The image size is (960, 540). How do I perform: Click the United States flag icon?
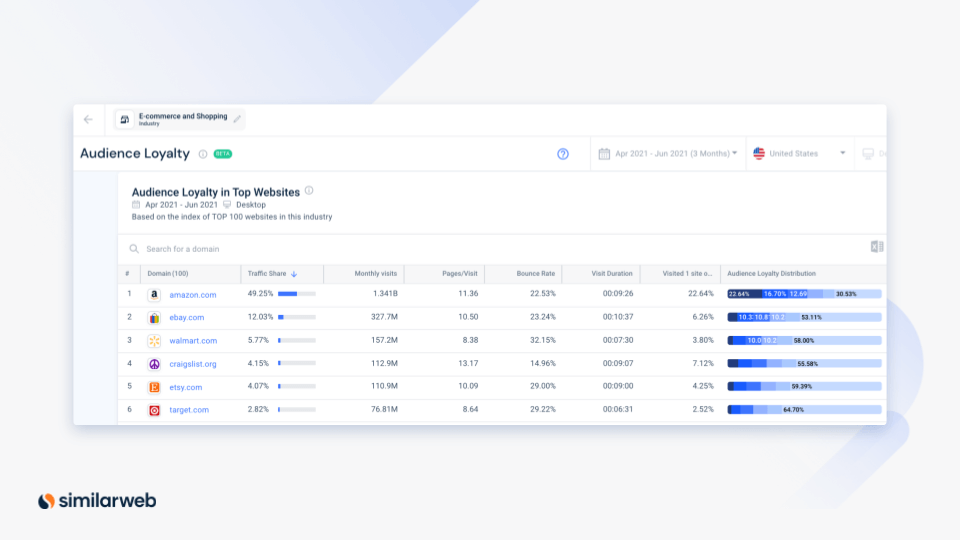point(759,154)
